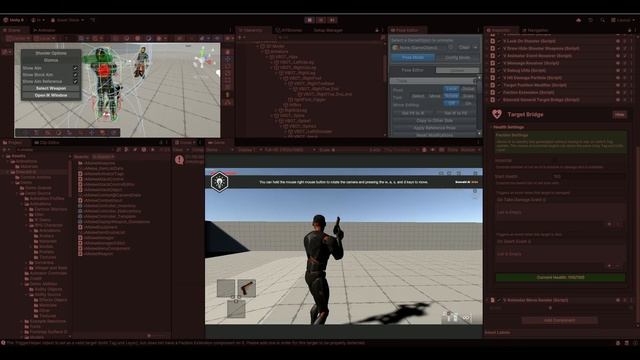Click the Copy to Other Side button
The image size is (640, 360).
click(434, 120)
